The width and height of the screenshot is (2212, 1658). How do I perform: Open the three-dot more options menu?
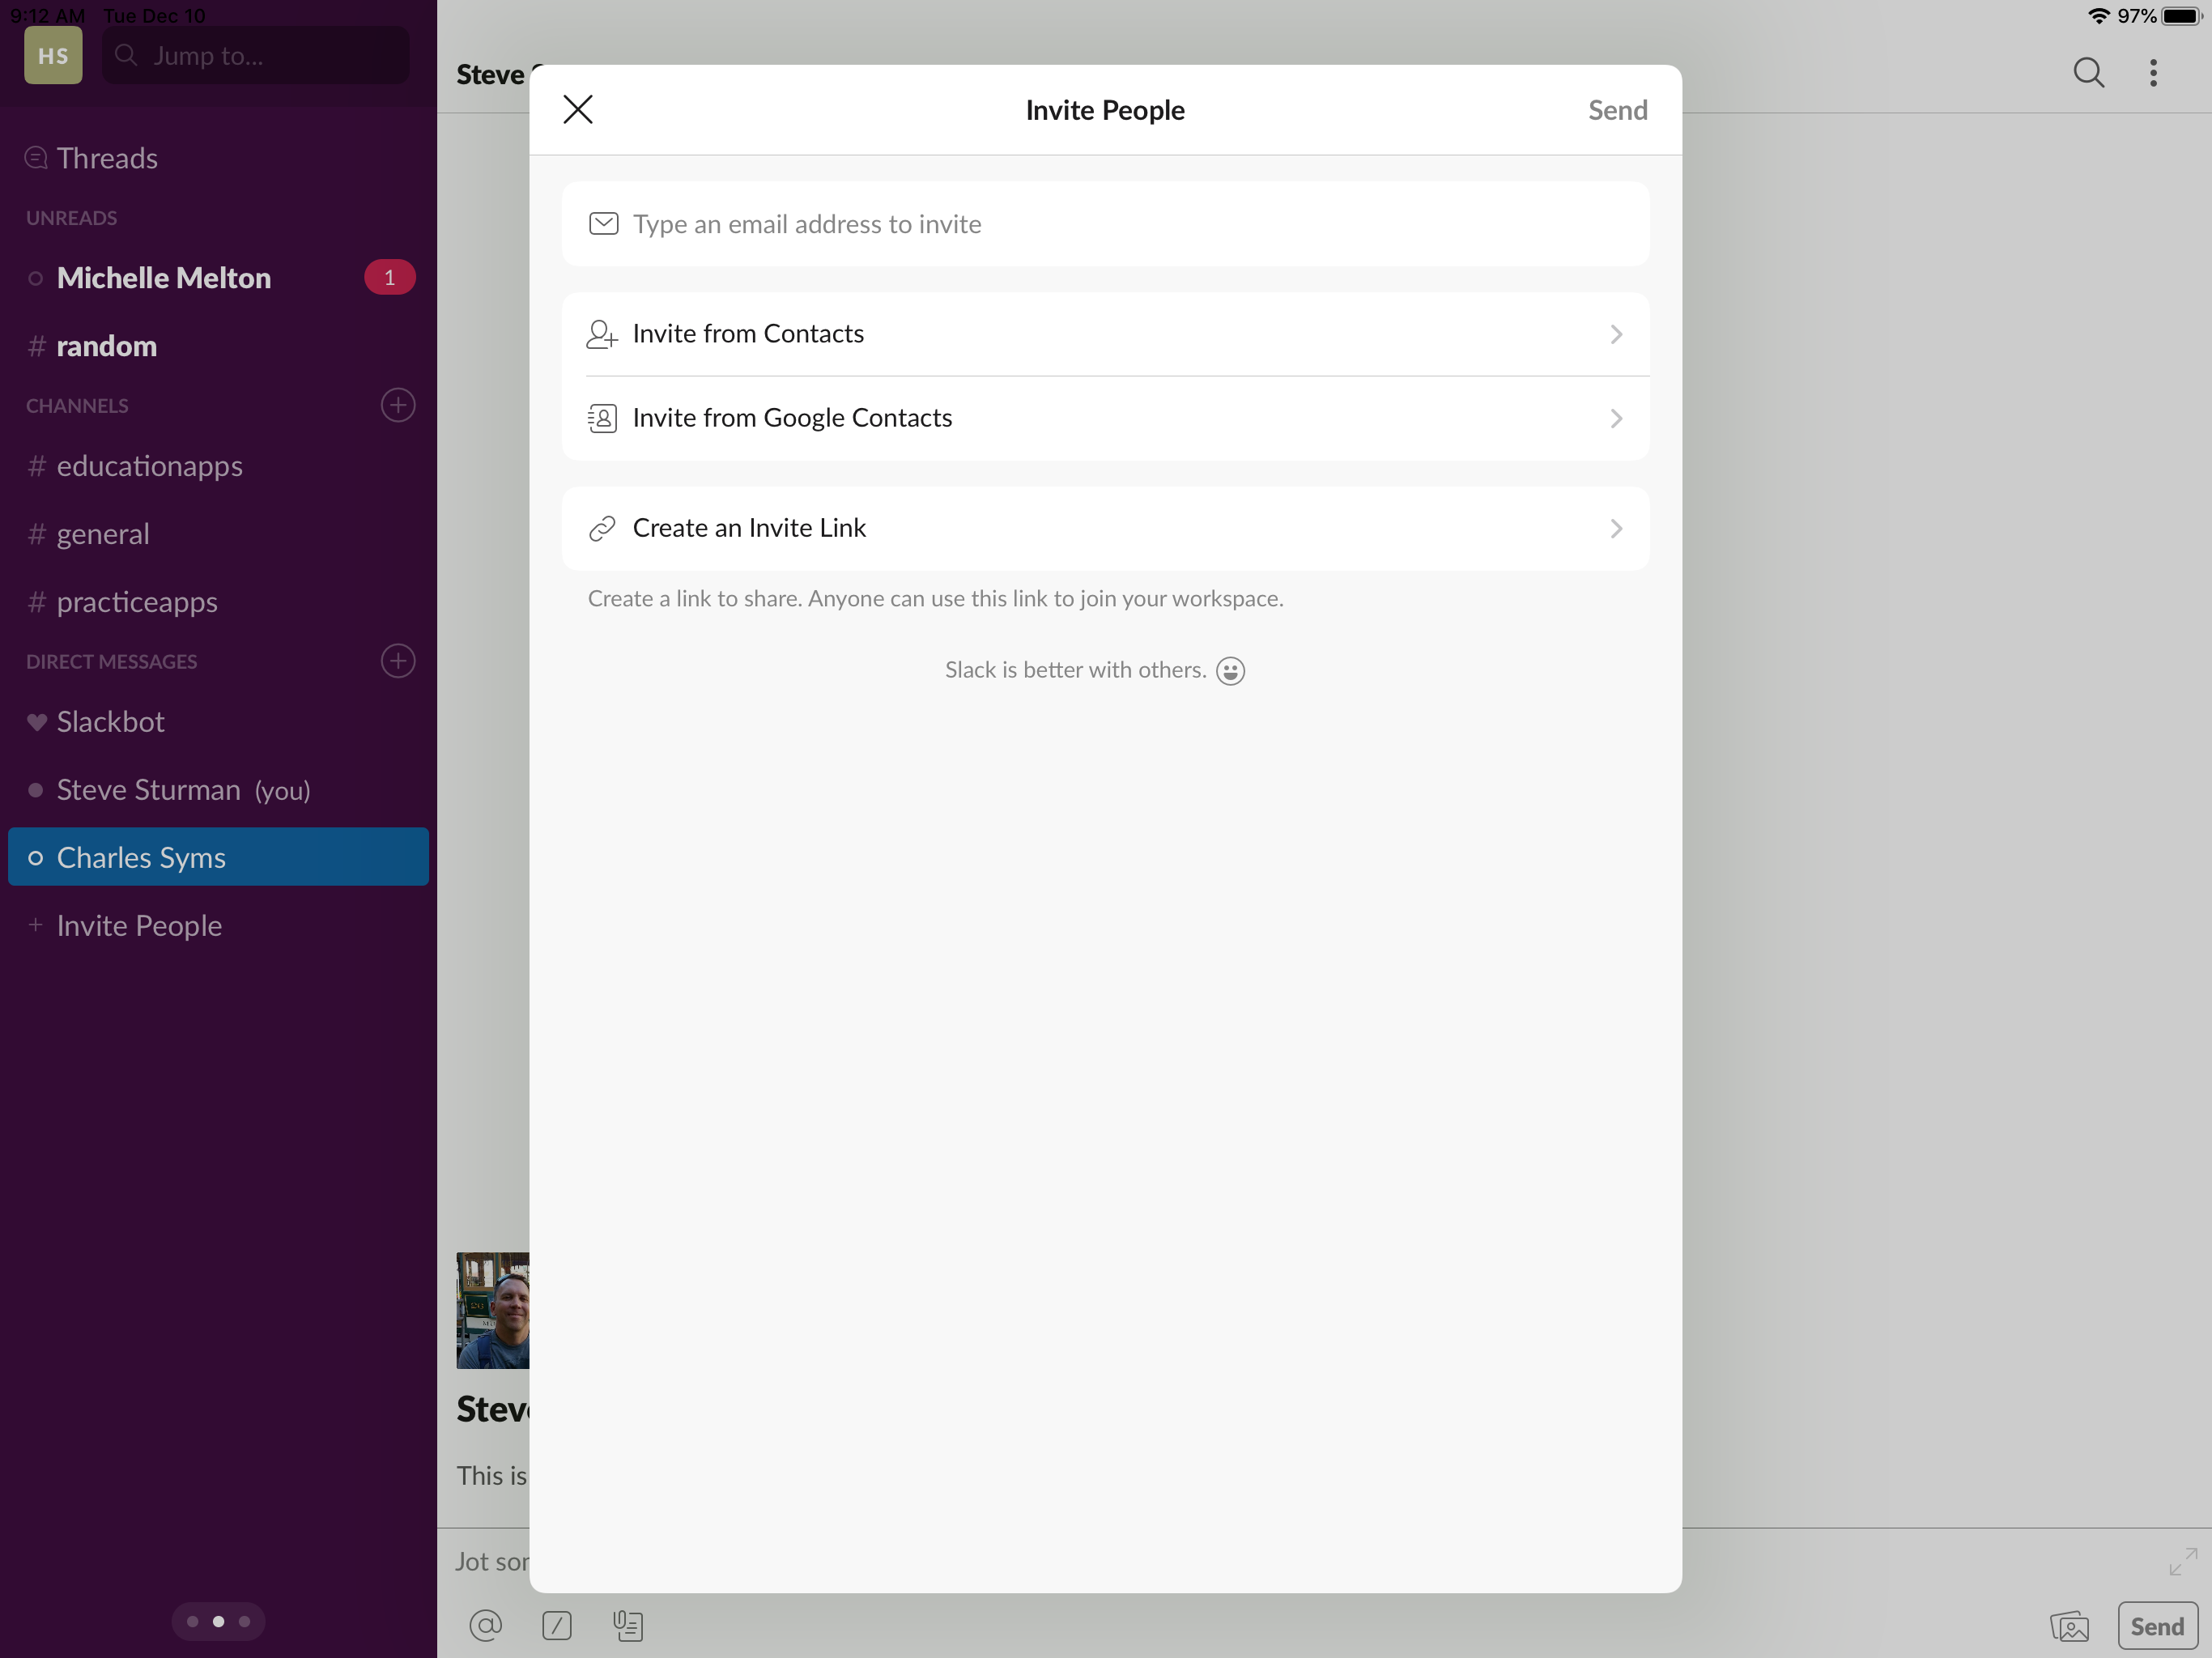click(2153, 72)
